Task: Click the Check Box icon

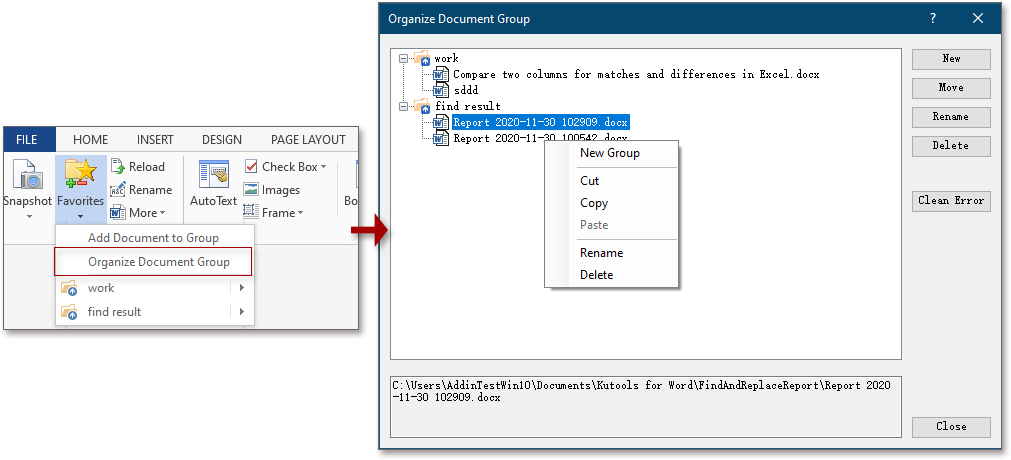Action: [251, 167]
